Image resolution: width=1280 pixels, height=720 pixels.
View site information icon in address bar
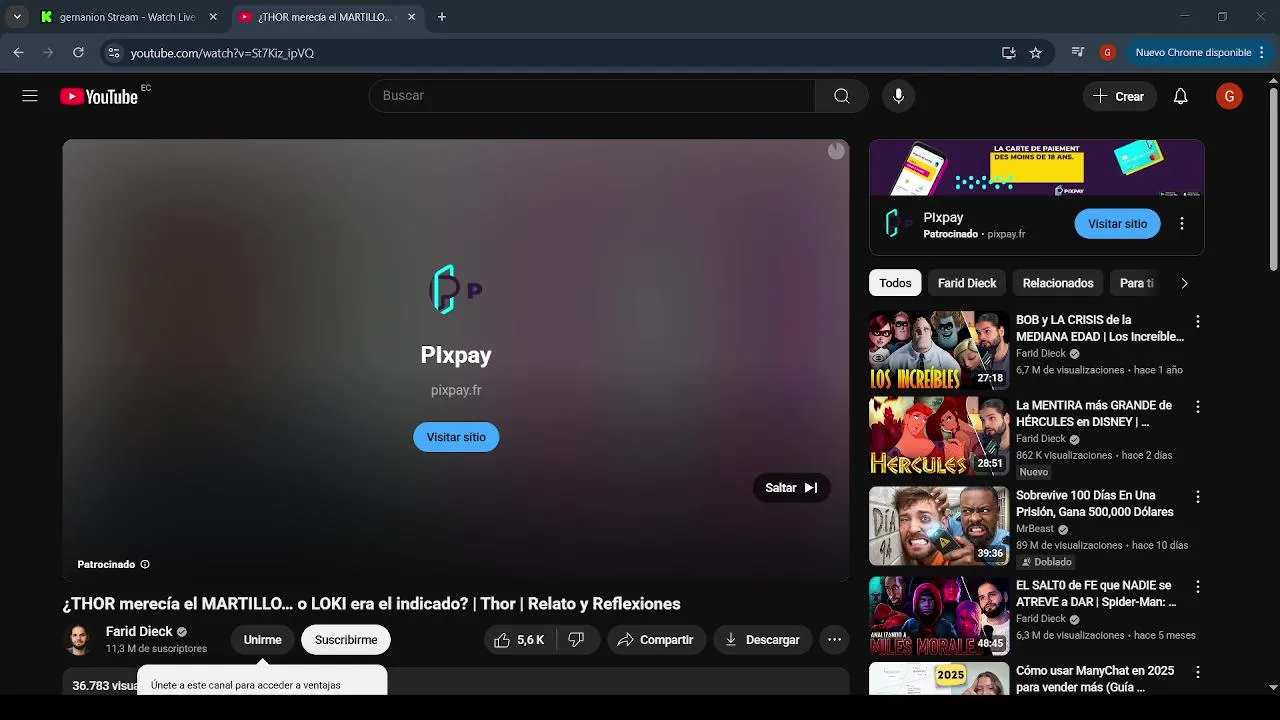pos(113,53)
